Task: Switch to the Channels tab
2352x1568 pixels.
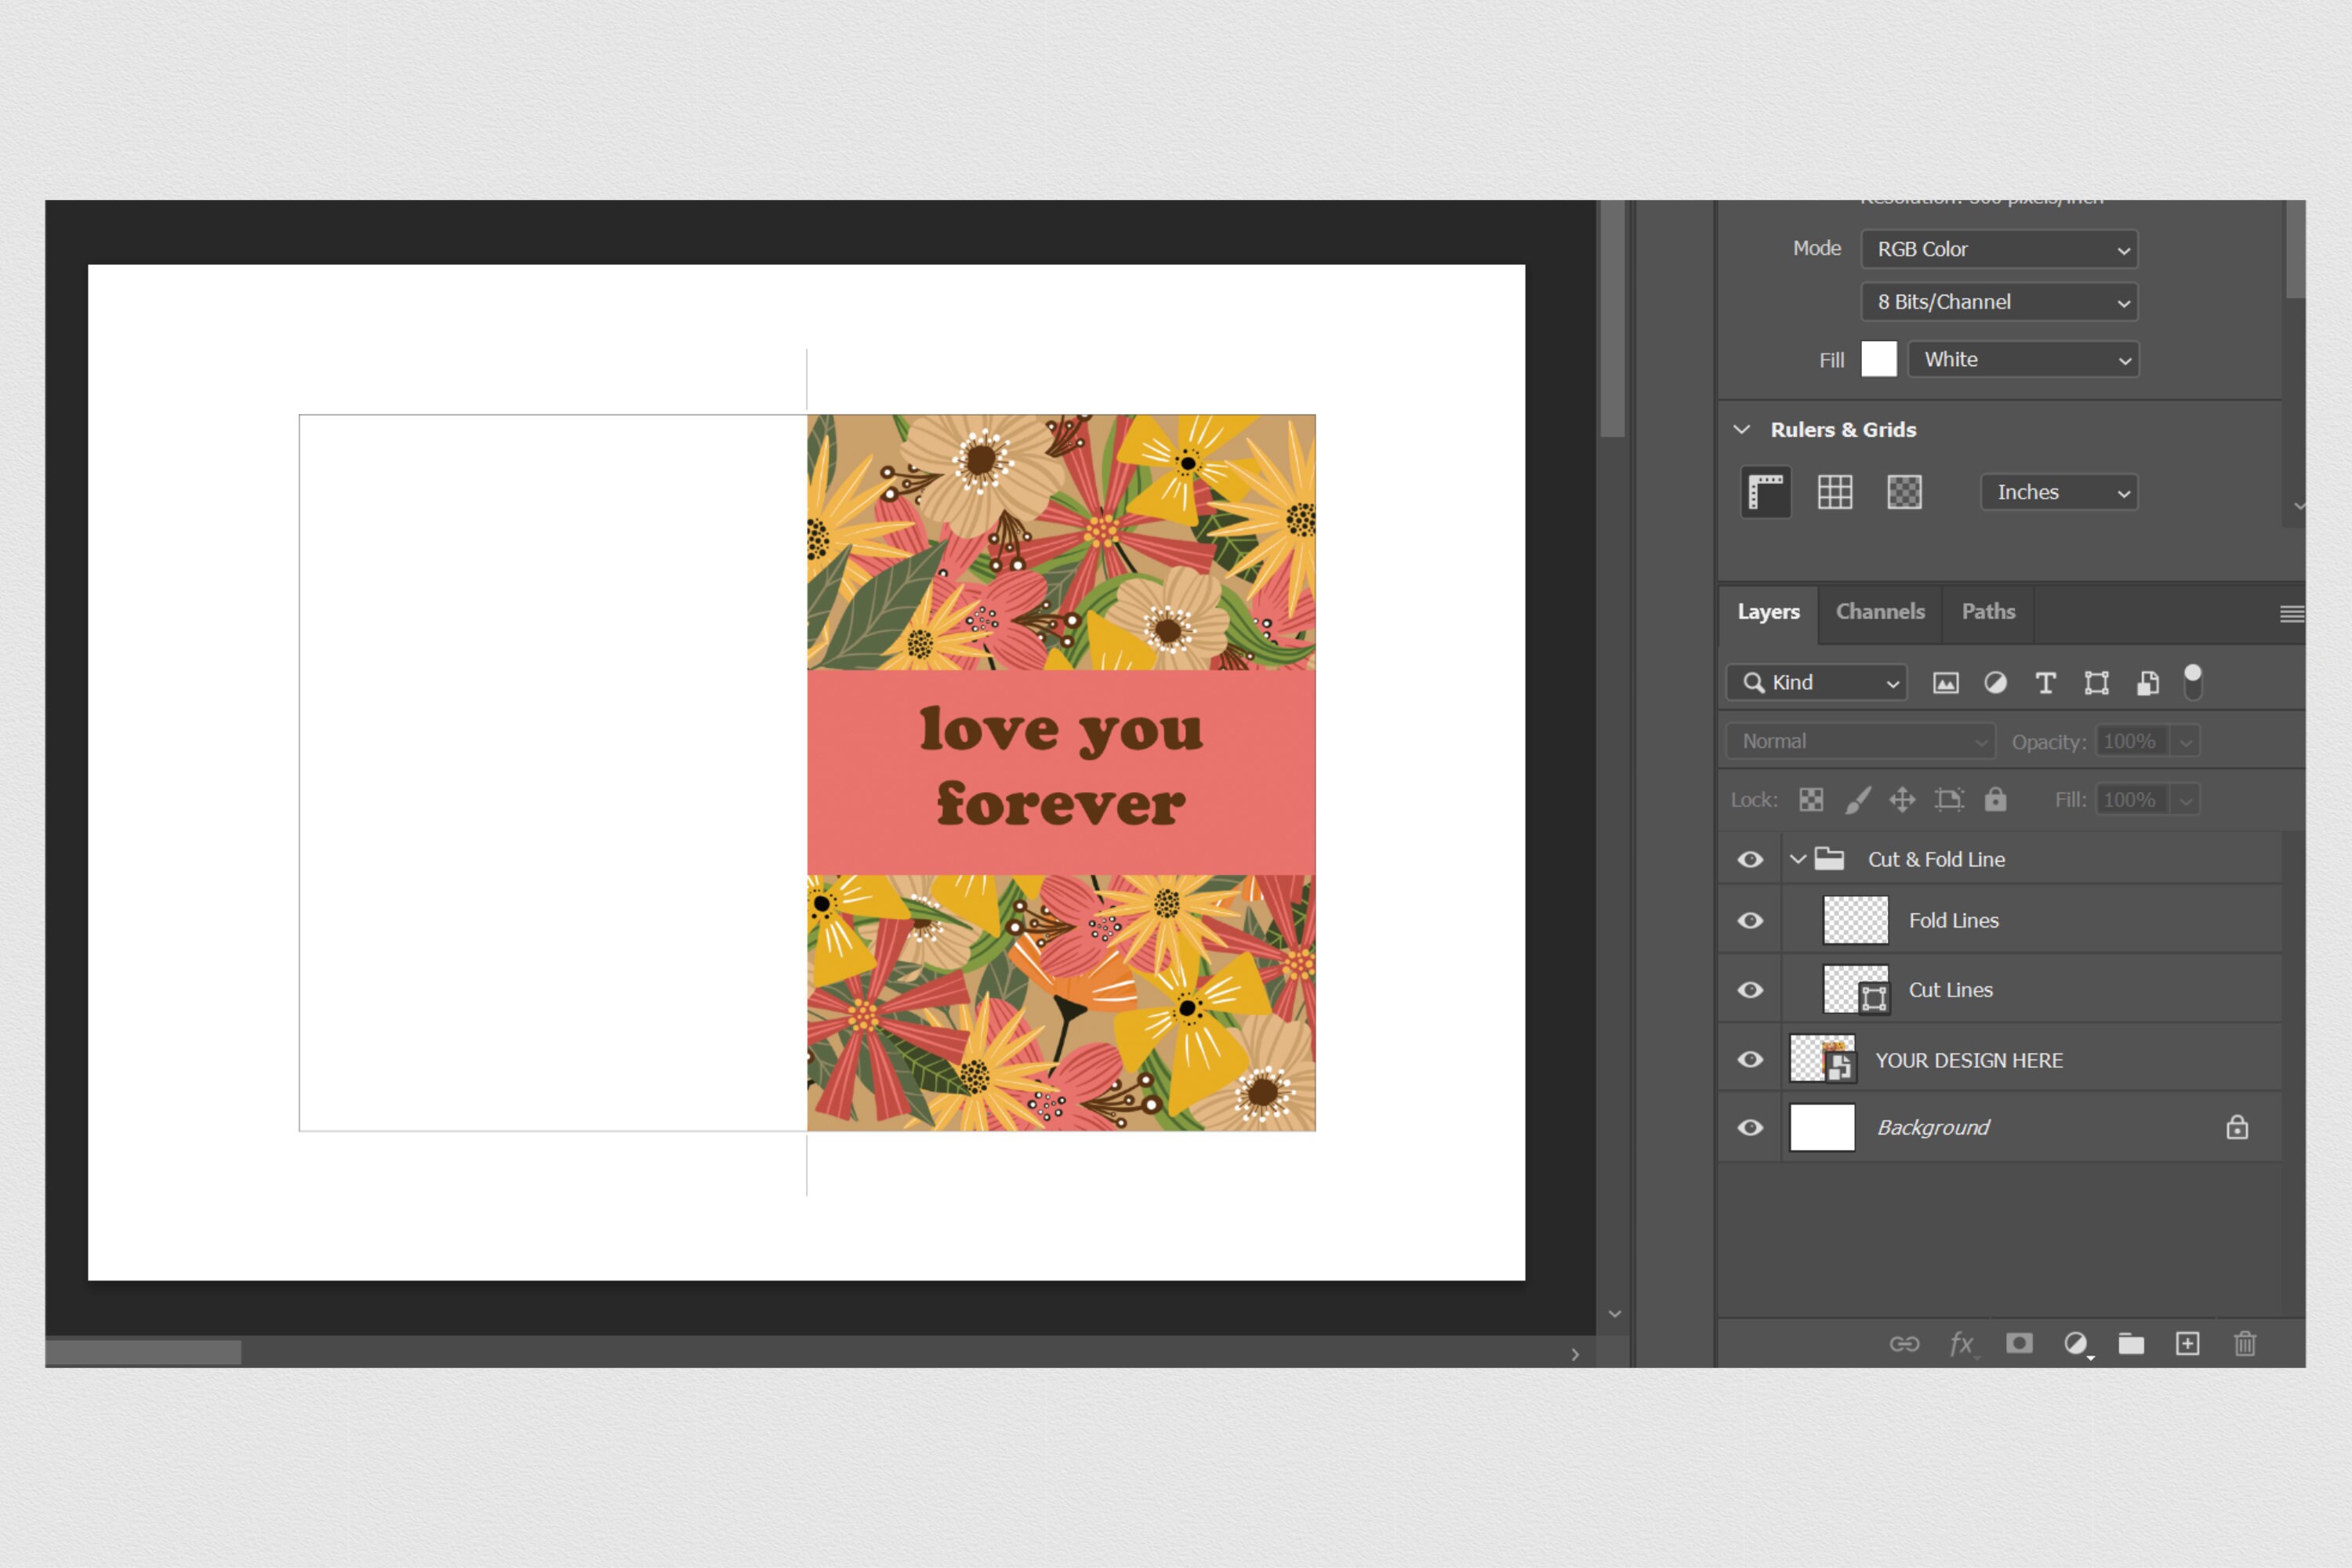Action: pyautogui.click(x=1879, y=612)
